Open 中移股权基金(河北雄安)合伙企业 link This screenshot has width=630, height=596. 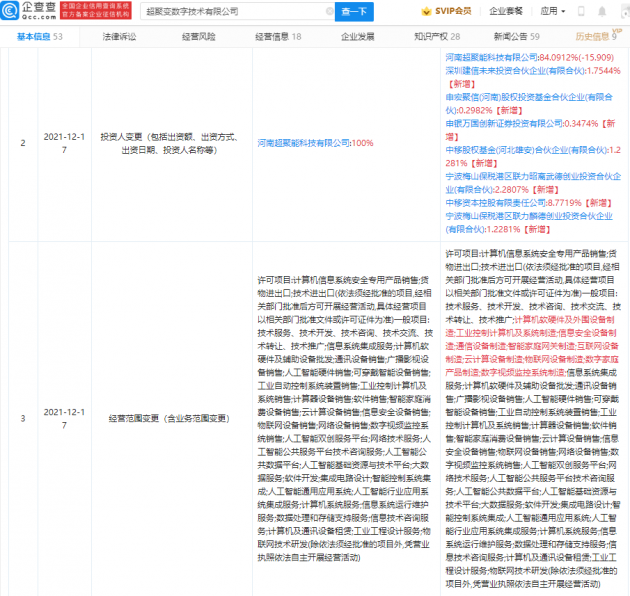coord(526,150)
